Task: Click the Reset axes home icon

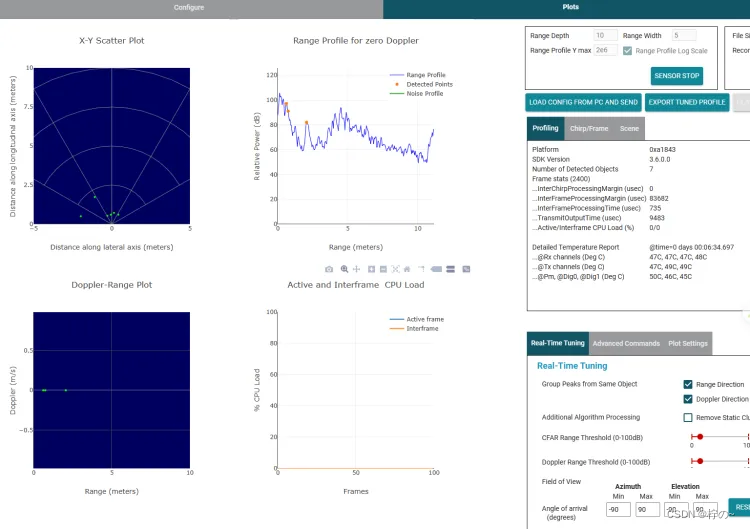Action: (407, 269)
